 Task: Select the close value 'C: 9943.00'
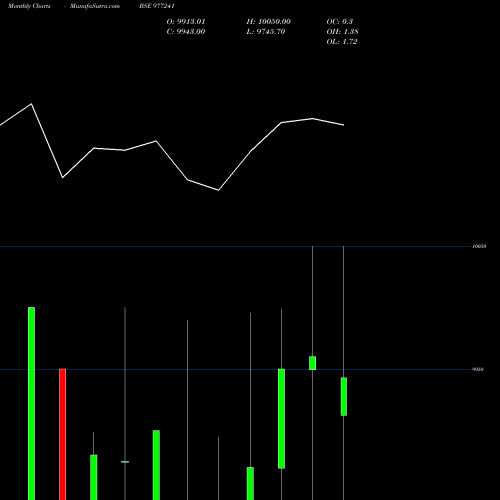coord(186,32)
